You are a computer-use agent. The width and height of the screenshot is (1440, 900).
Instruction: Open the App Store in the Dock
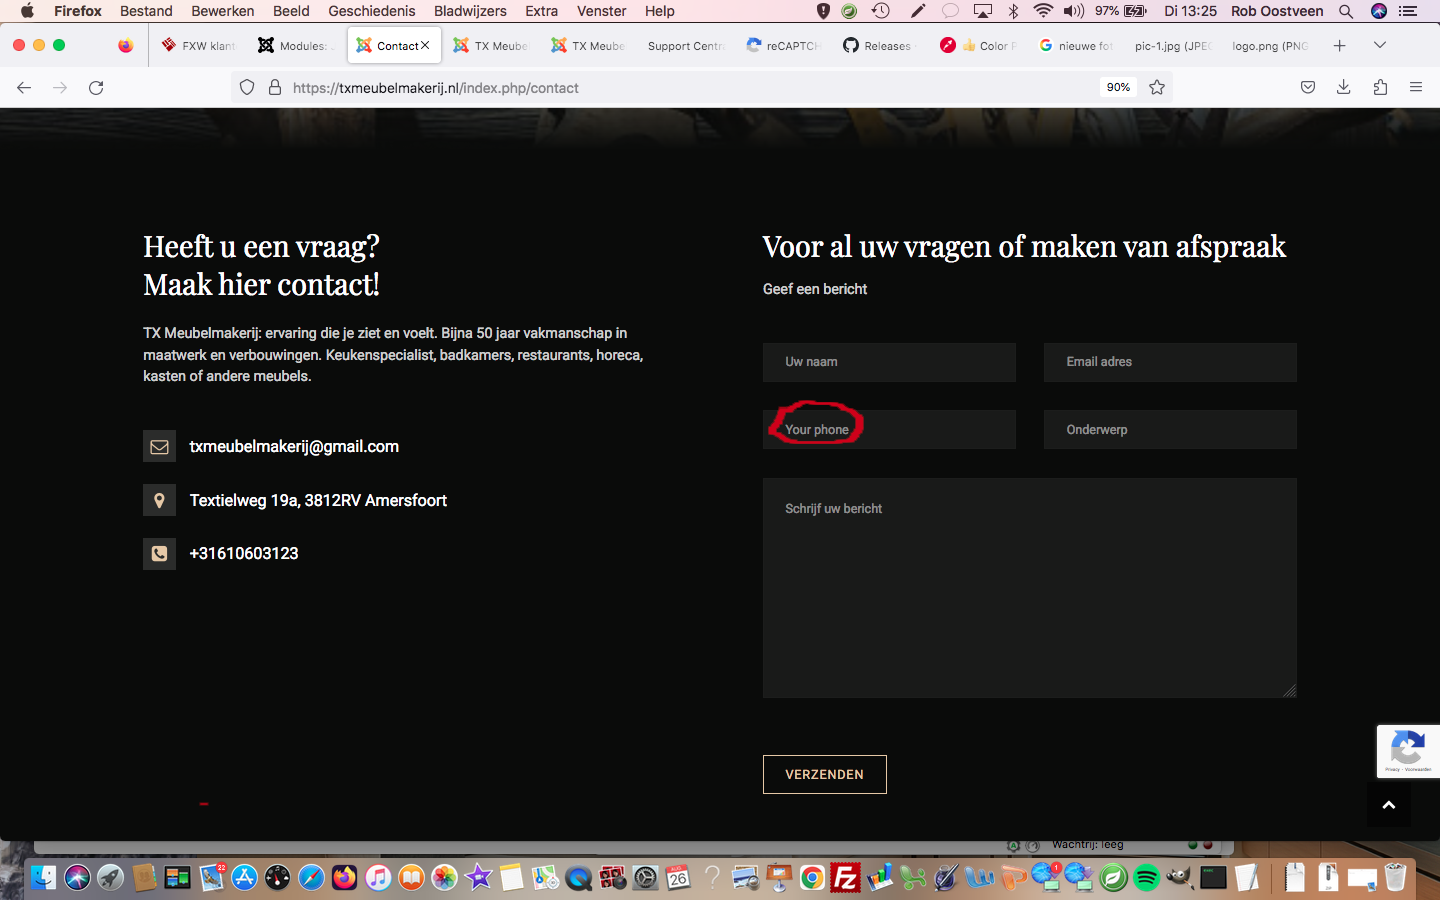click(244, 878)
